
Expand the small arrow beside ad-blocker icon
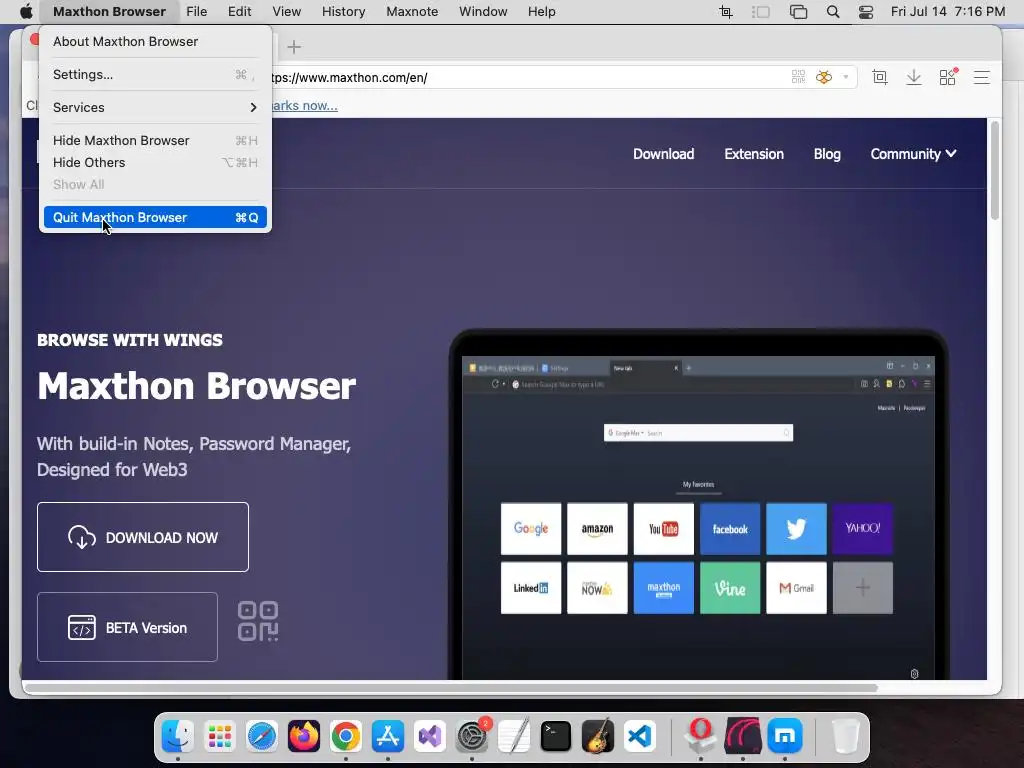(846, 77)
